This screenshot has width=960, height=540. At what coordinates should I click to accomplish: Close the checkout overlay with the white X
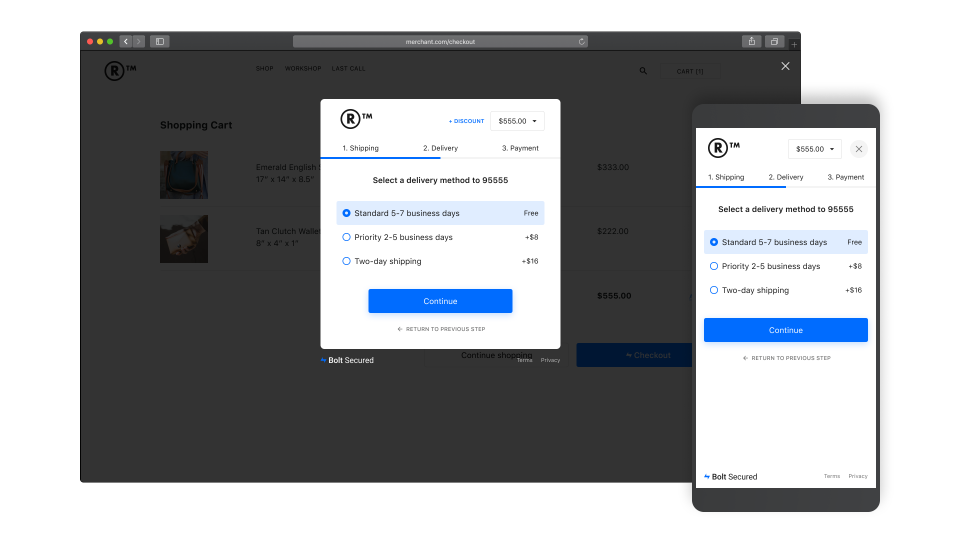786,66
